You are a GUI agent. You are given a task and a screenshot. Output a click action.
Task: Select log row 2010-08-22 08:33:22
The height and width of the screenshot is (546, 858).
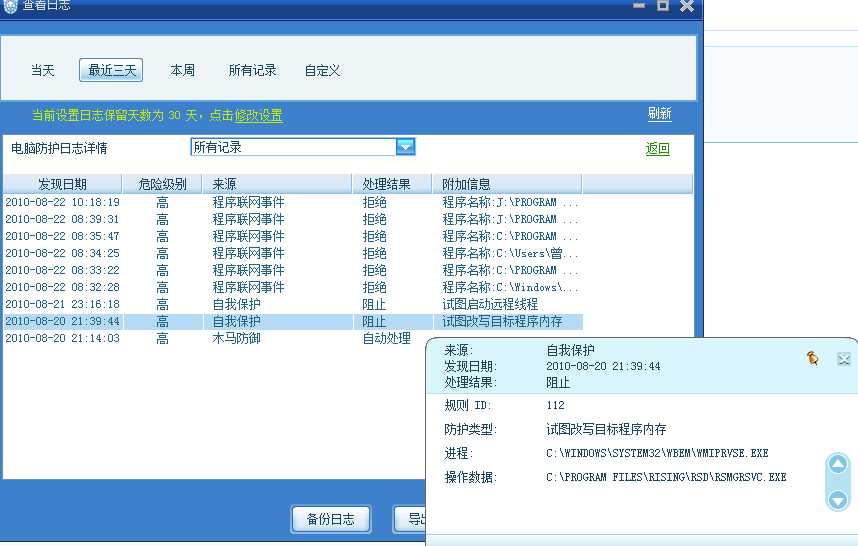[x=293, y=270]
